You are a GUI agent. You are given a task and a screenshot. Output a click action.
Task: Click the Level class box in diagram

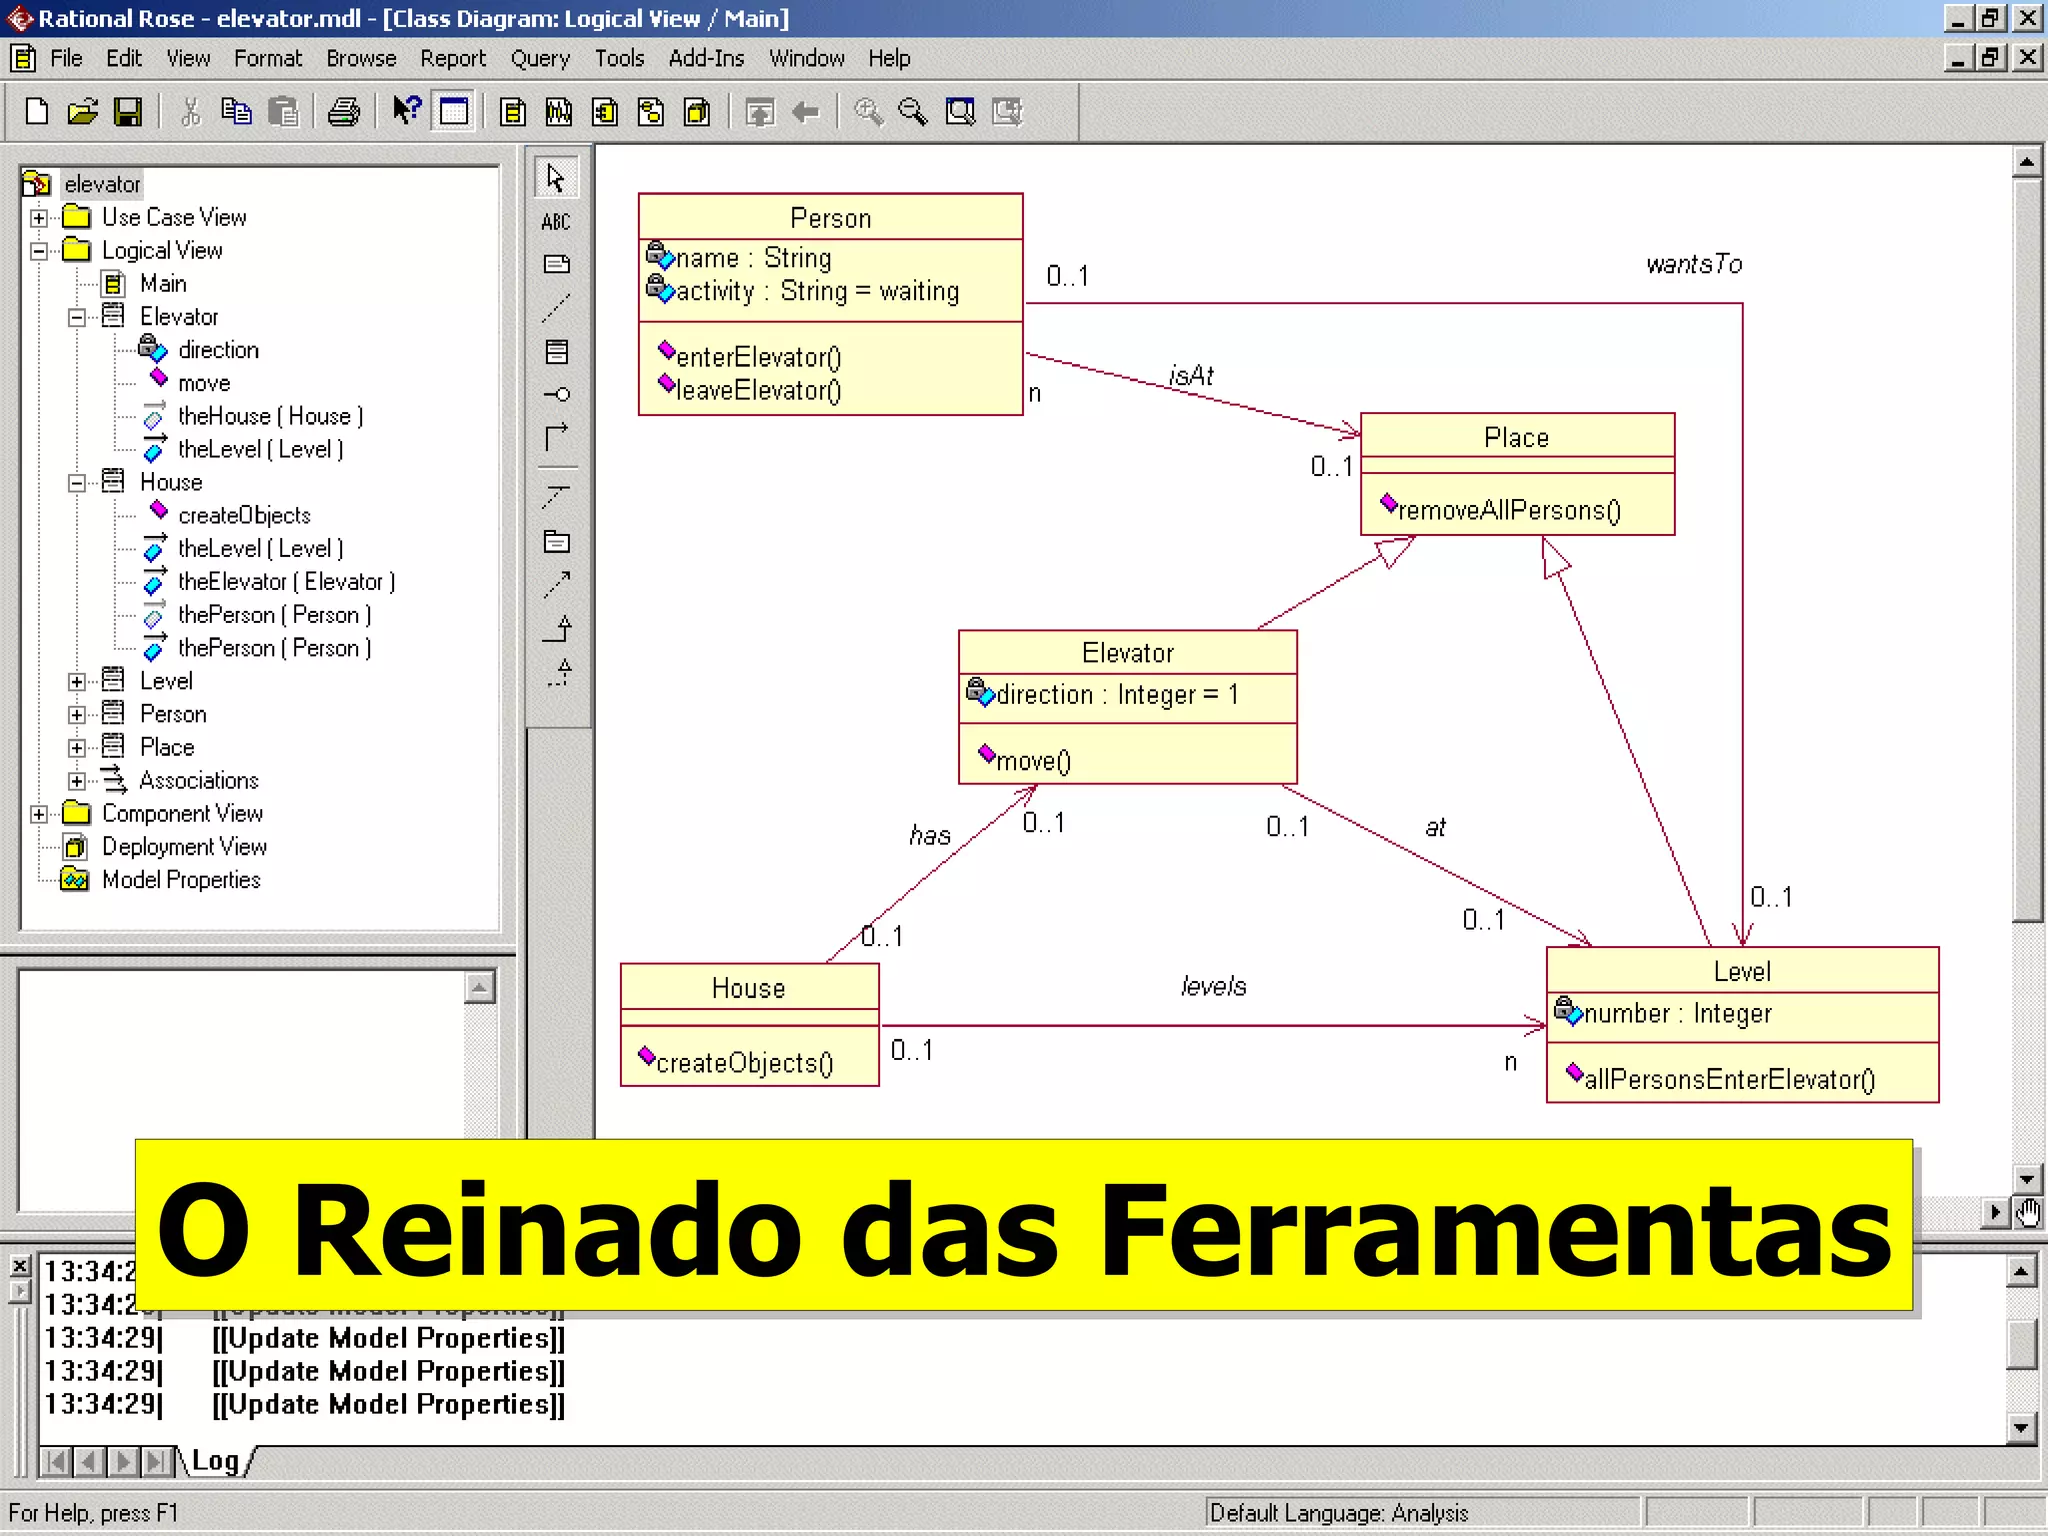click(1742, 1025)
